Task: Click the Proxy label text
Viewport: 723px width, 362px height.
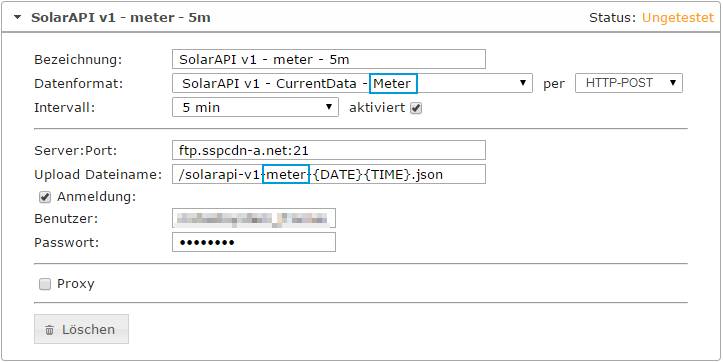Action: pos(76,284)
